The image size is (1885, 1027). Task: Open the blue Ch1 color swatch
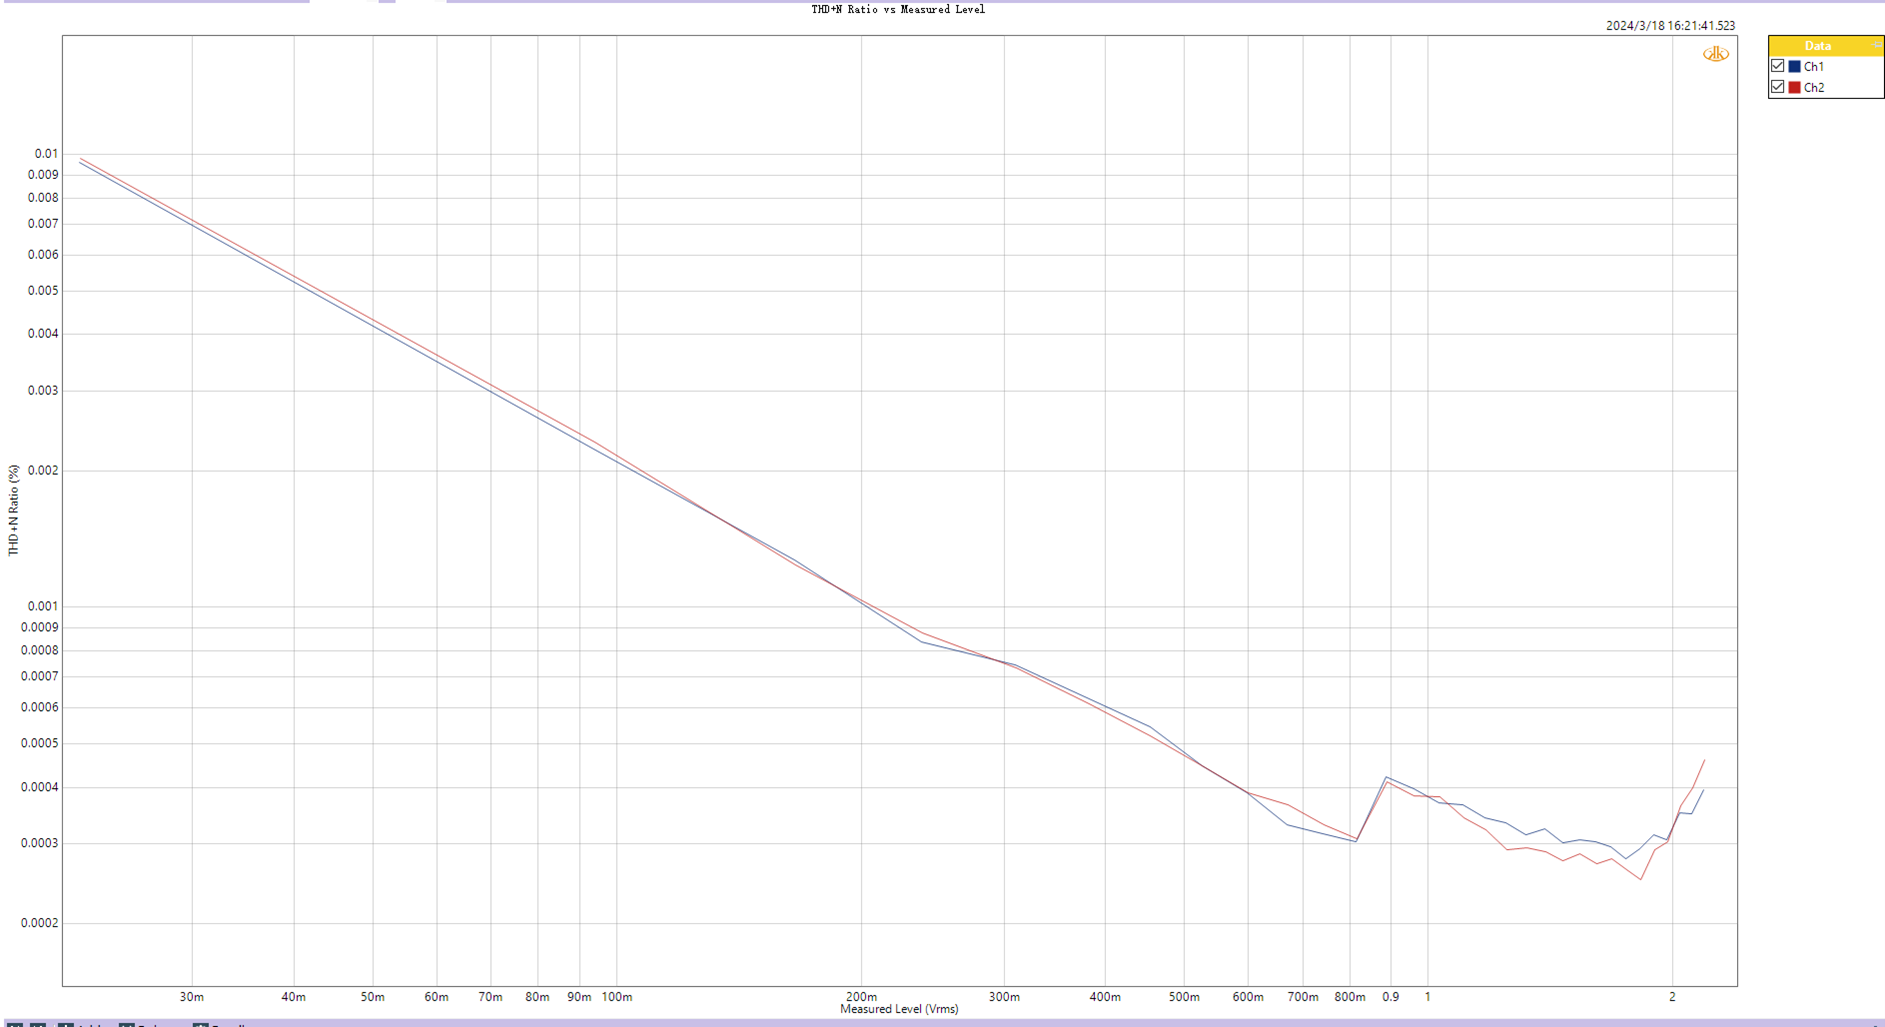point(1794,67)
